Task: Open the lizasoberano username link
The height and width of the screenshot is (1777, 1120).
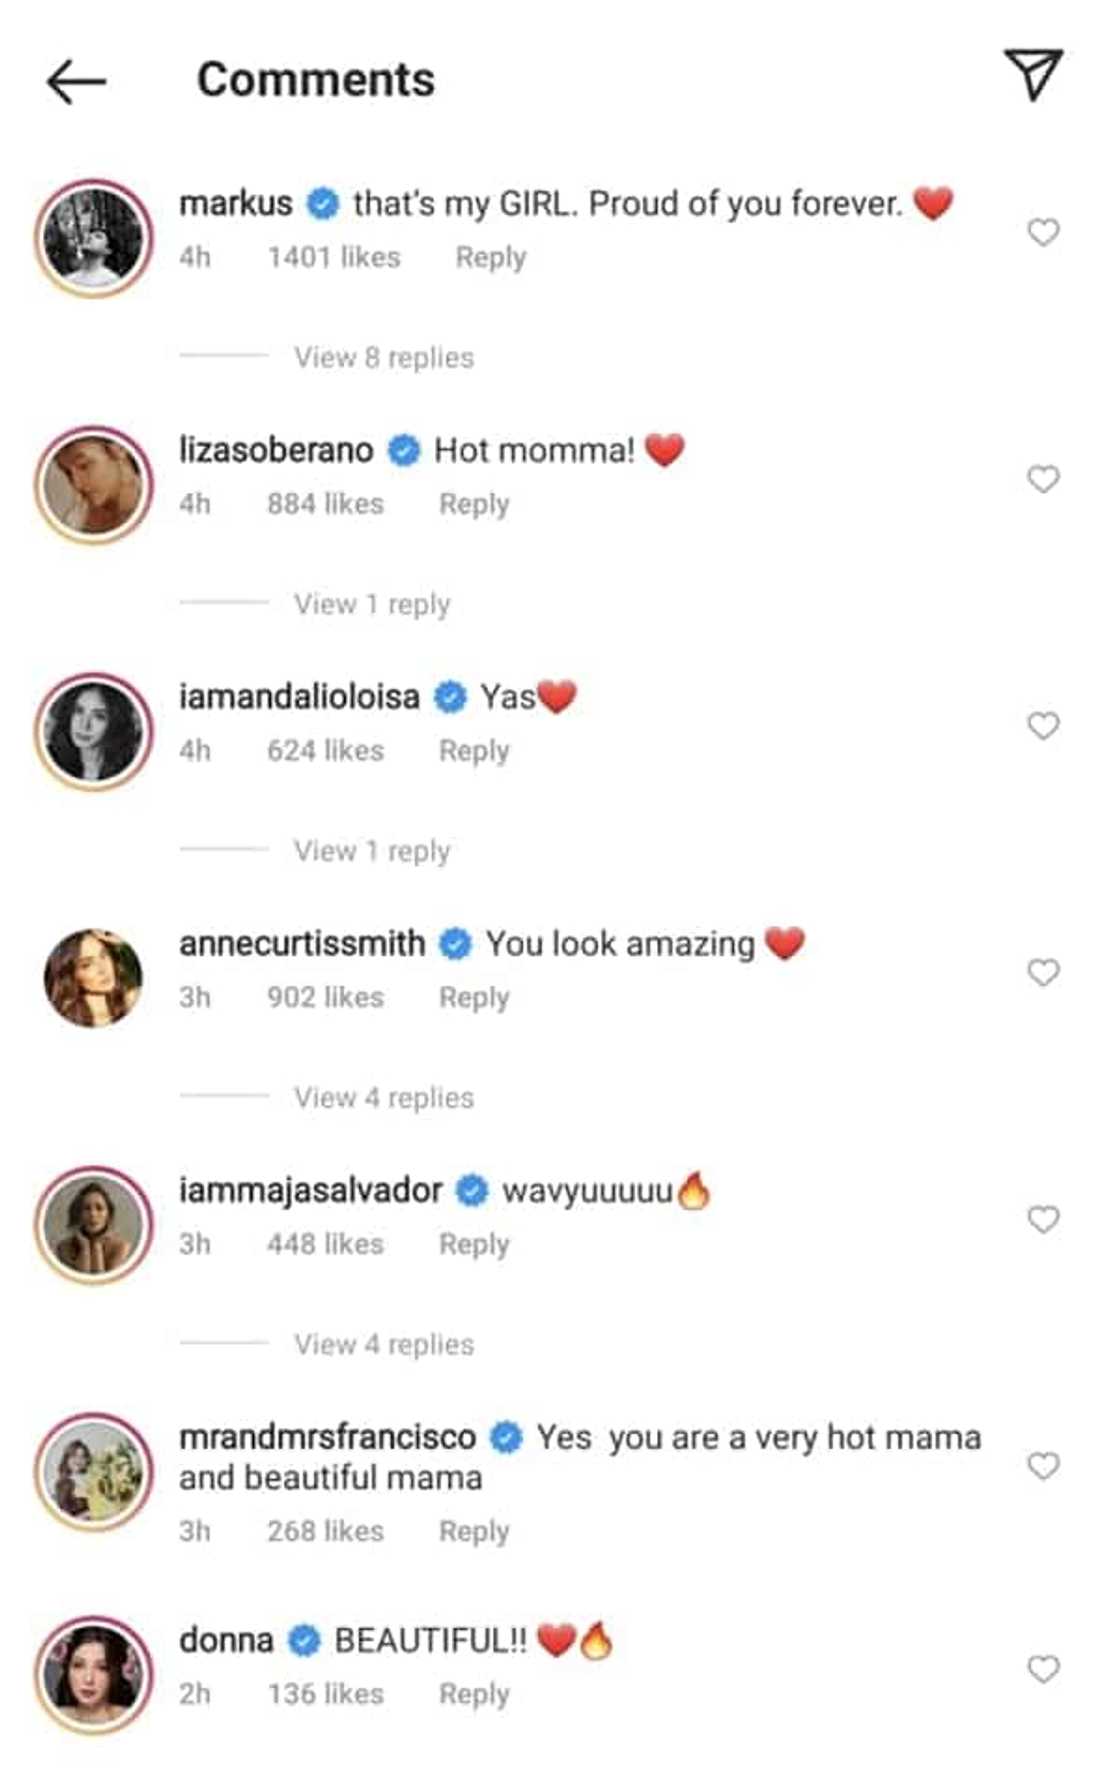Action: coord(276,451)
